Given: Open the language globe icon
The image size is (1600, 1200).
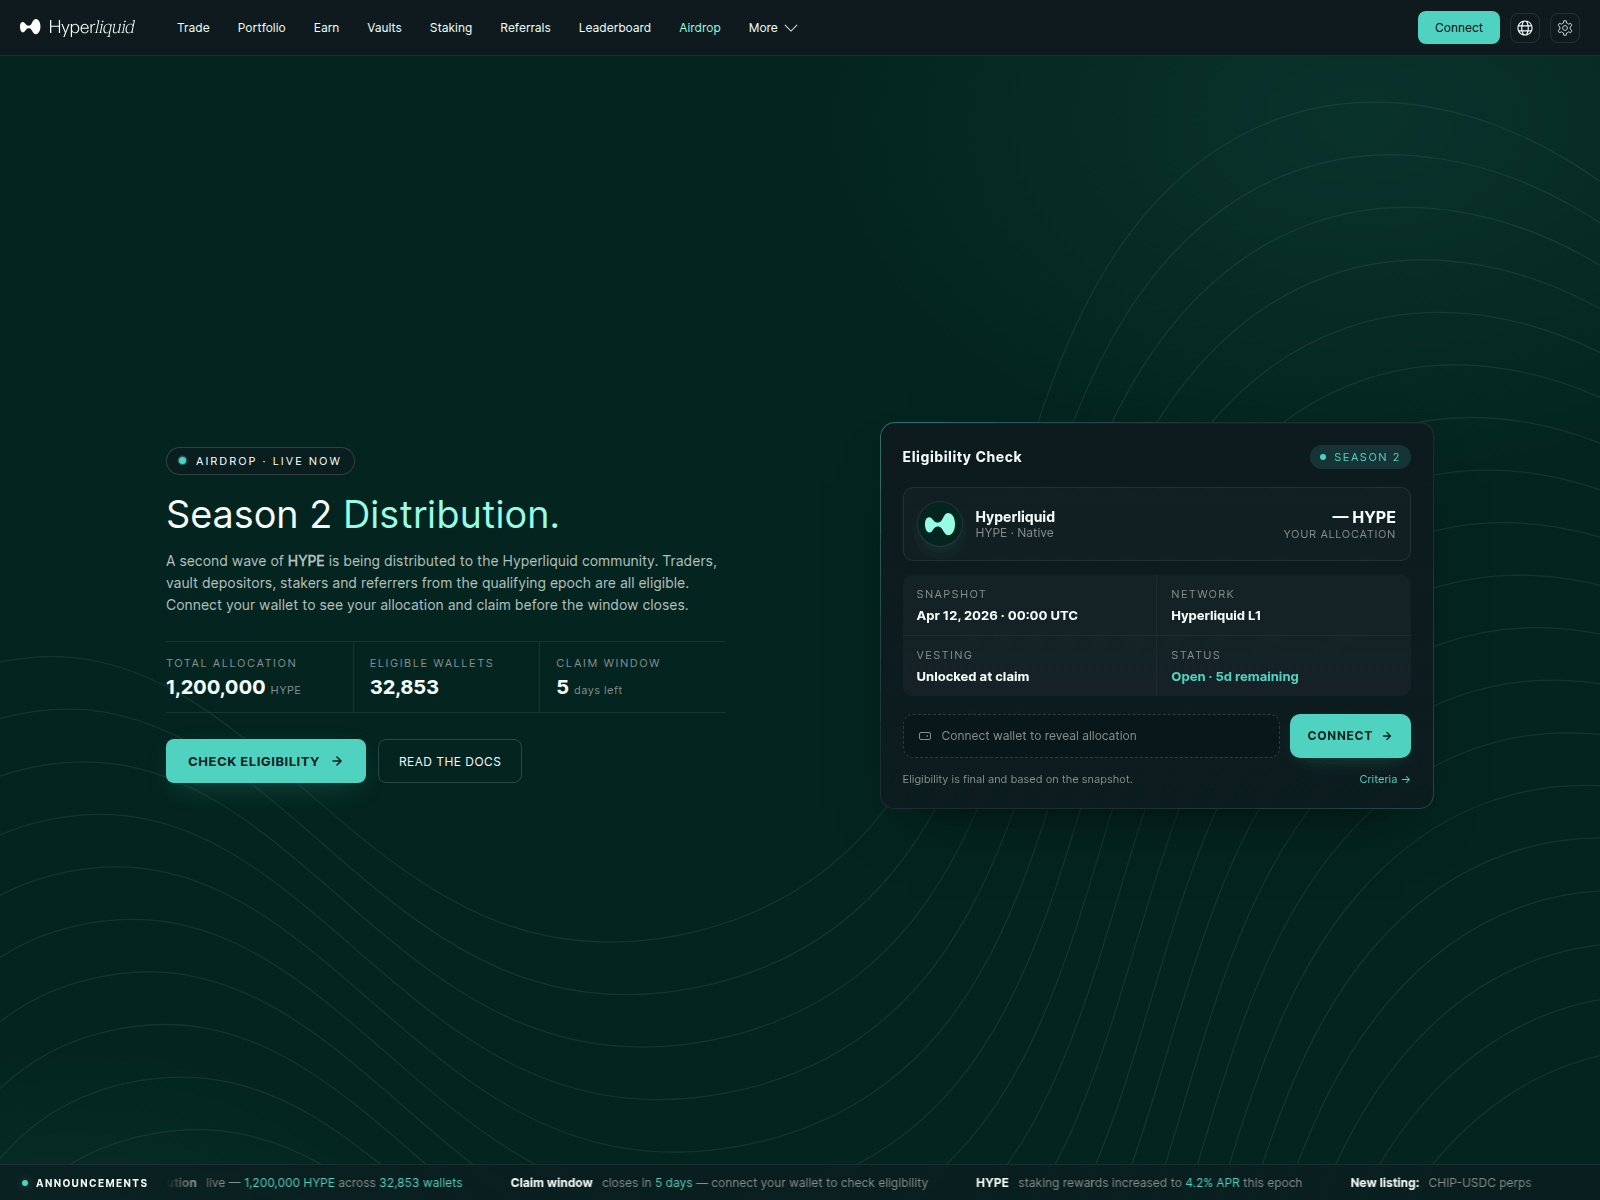Looking at the screenshot, I should point(1525,28).
